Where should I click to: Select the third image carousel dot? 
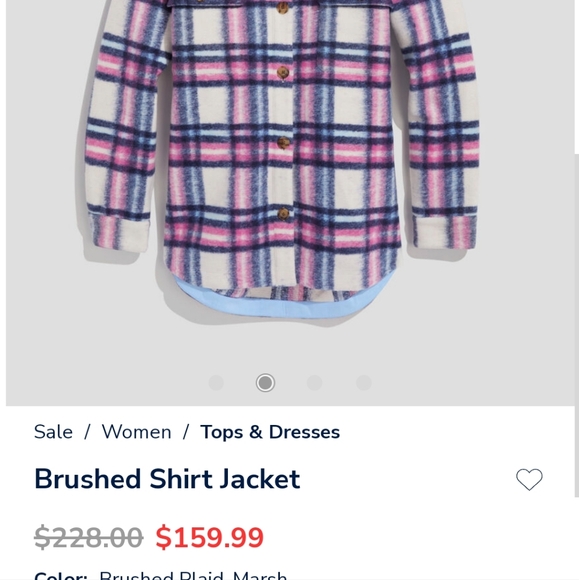(314, 382)
